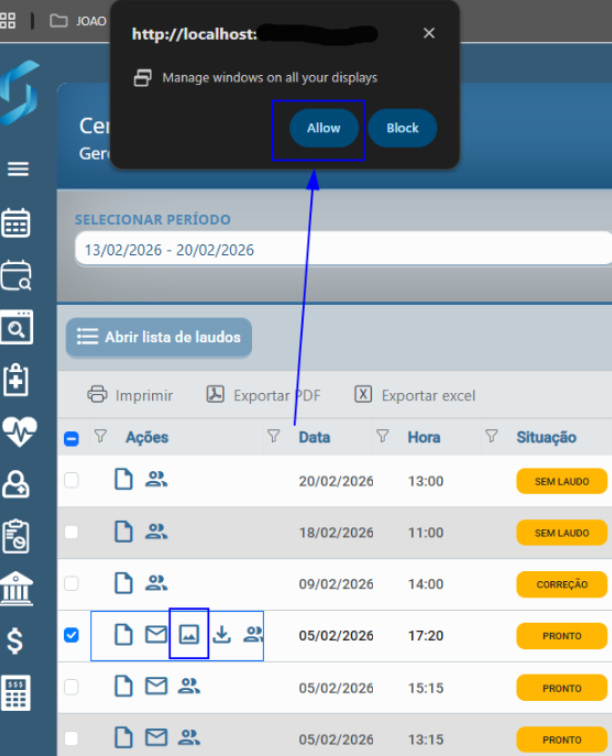Click the download icon in the 17:20 row

click(x=222, y=634)
